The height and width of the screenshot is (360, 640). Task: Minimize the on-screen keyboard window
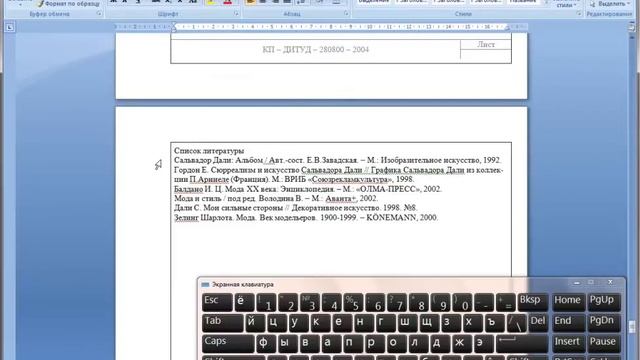point(576,282)
